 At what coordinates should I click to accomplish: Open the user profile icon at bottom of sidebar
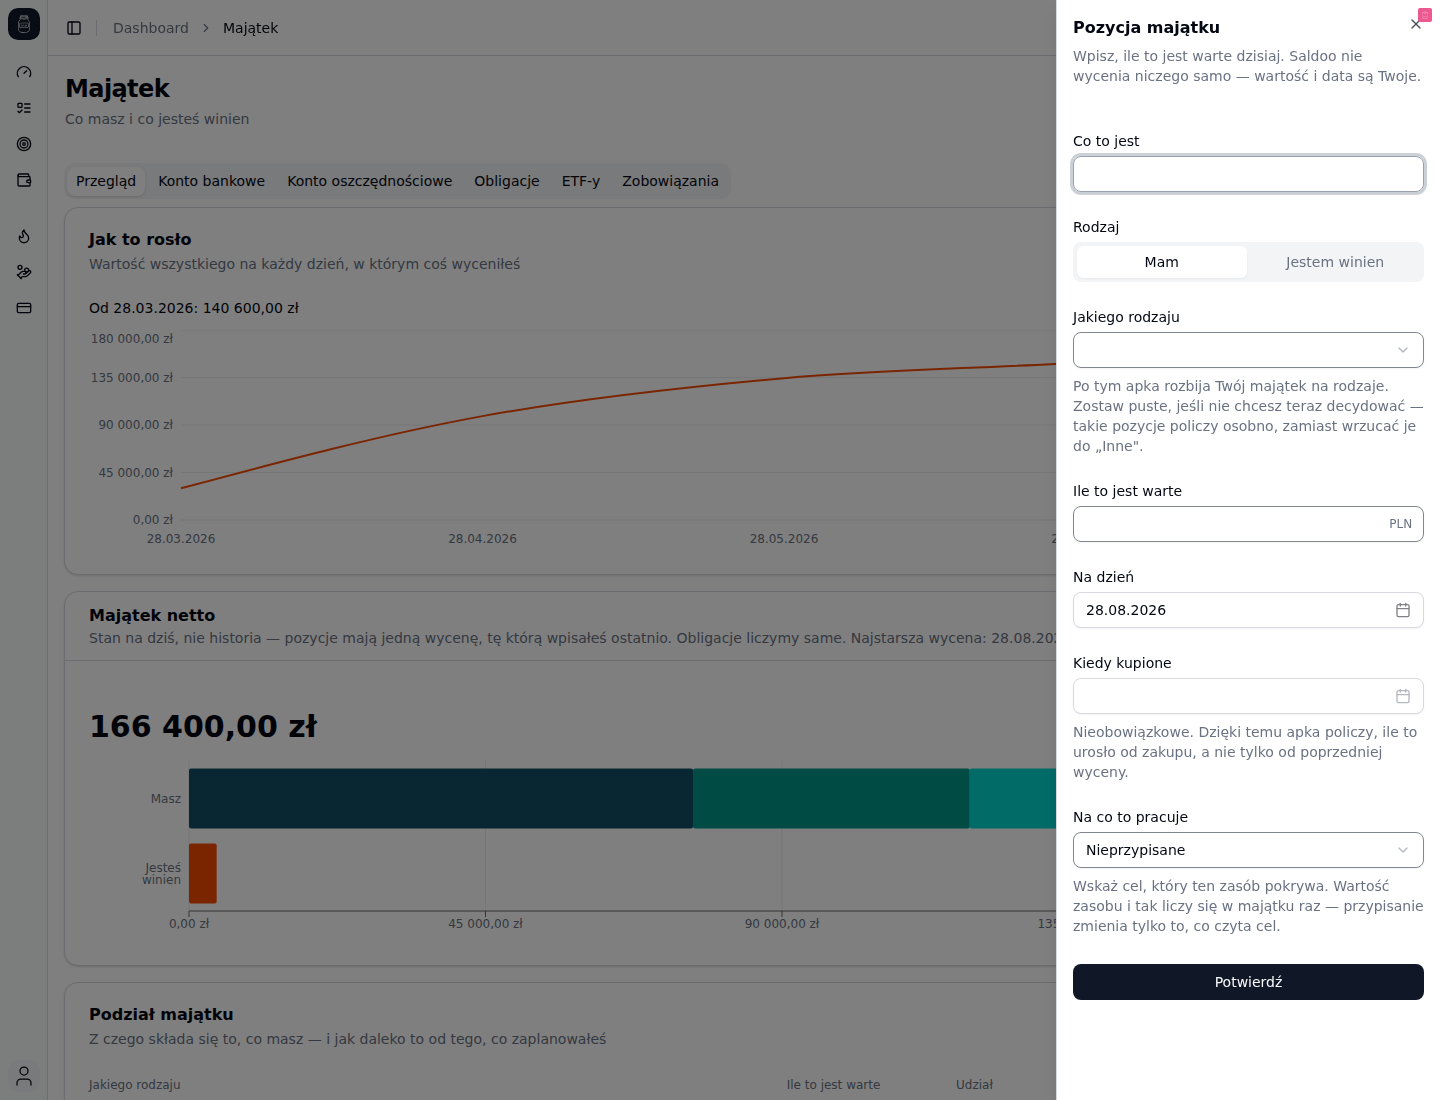(x=24, y=1076)
